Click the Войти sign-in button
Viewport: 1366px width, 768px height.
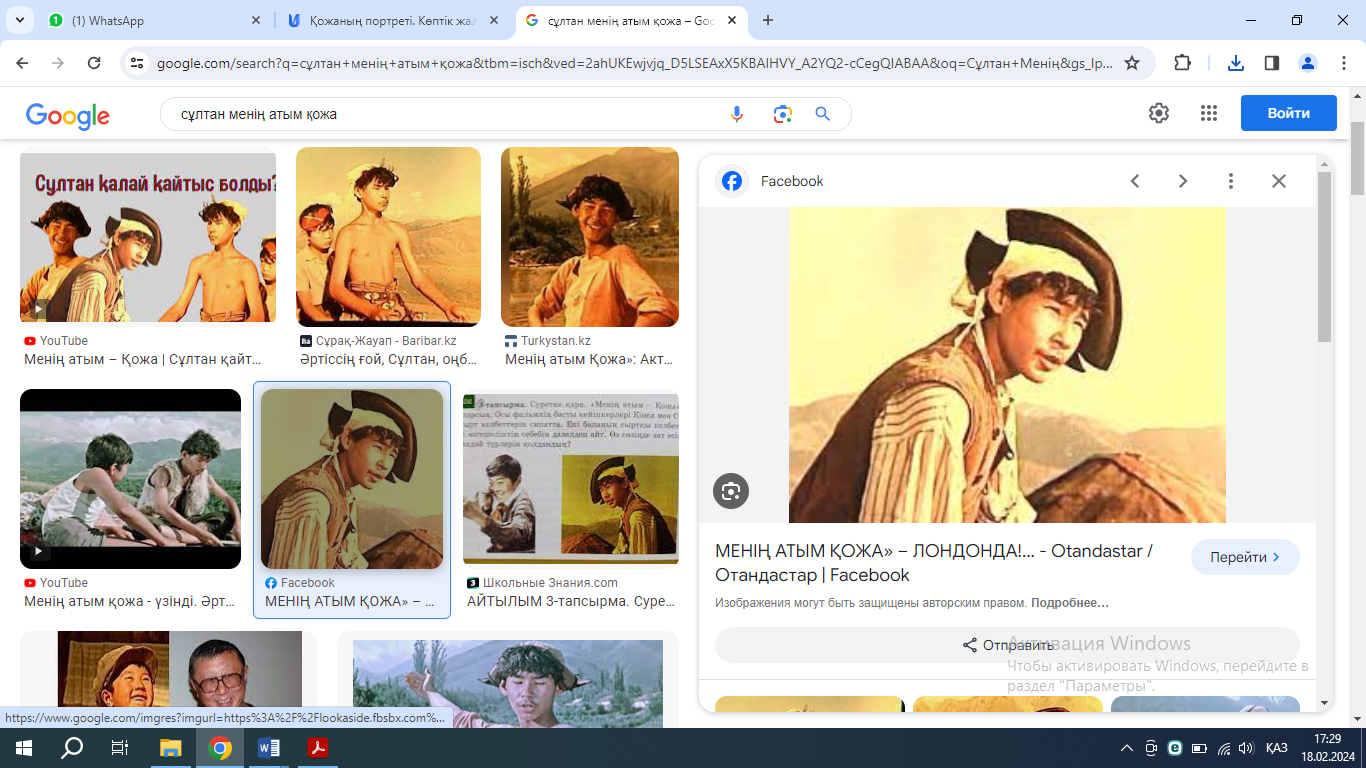point(1289,113)
